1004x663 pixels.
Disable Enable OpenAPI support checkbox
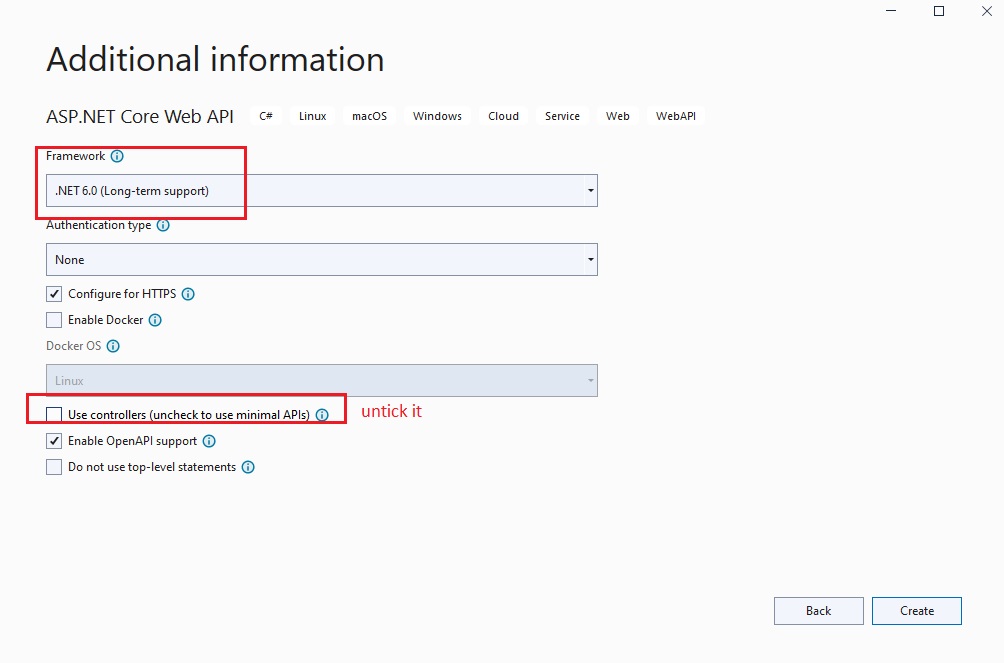[x=54, y=441]
